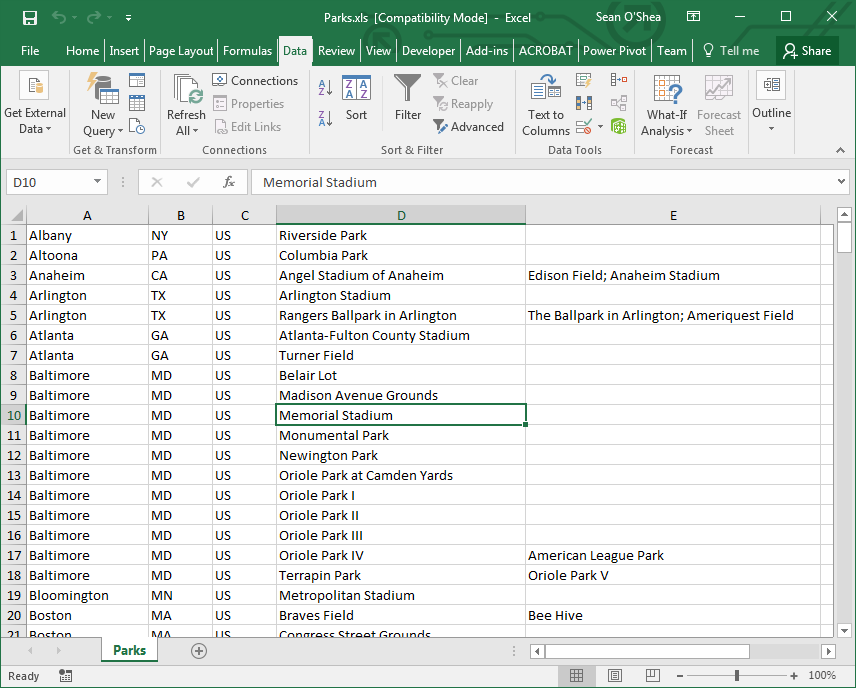
Task: Click the Bloomington cell
Action: (x=87, y=596)
